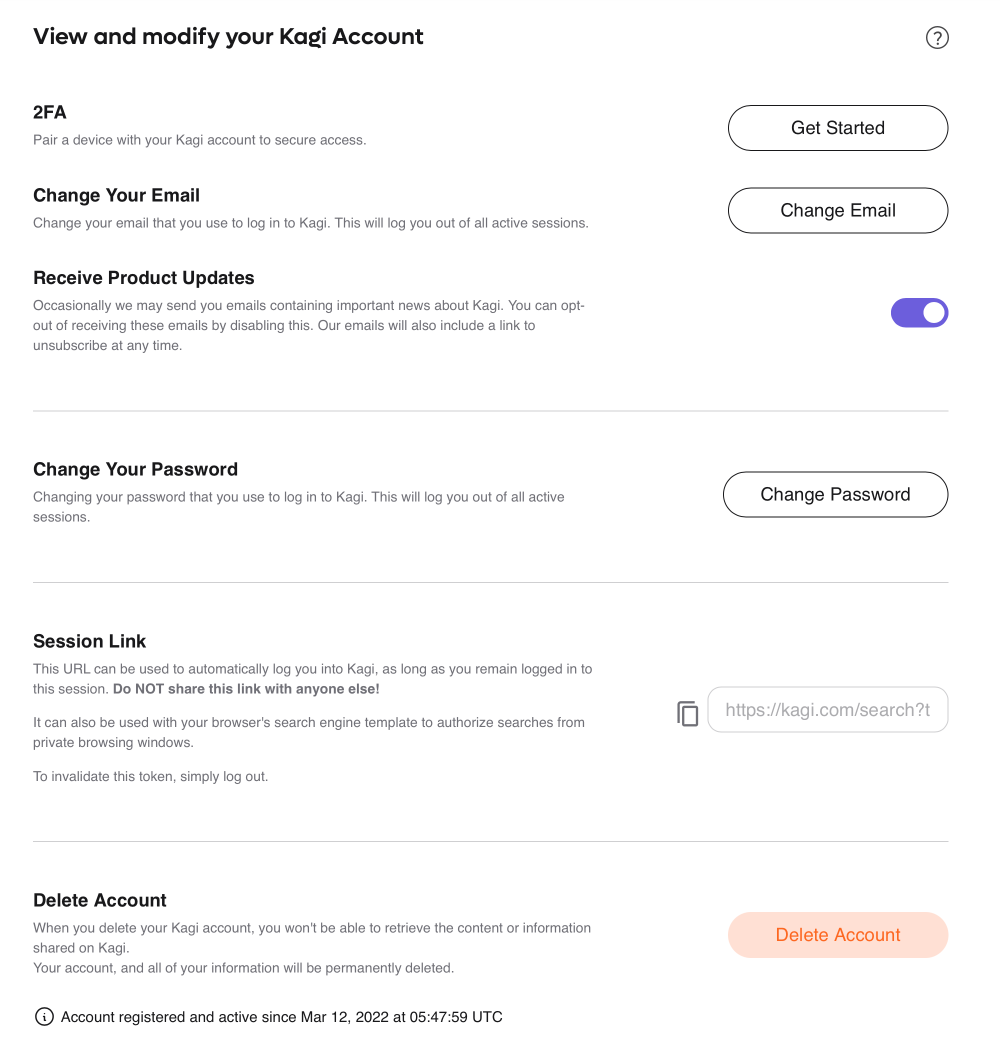Click Get Started to set up 2FA
Image resolution: width=1000 pixels, height=1053 pixels.
click(837, 127)
